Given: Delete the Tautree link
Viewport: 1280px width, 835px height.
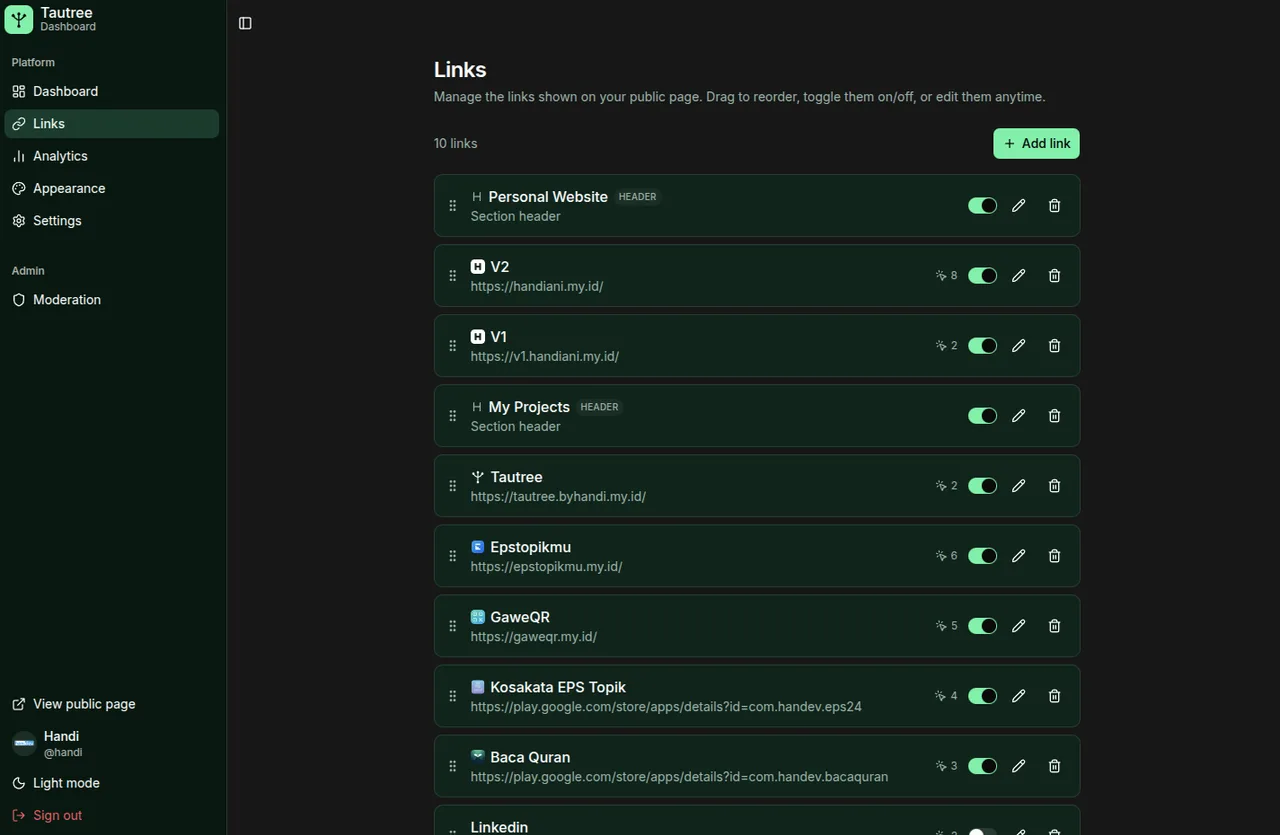Looking at the screenshot, I should coord(1054,486).
